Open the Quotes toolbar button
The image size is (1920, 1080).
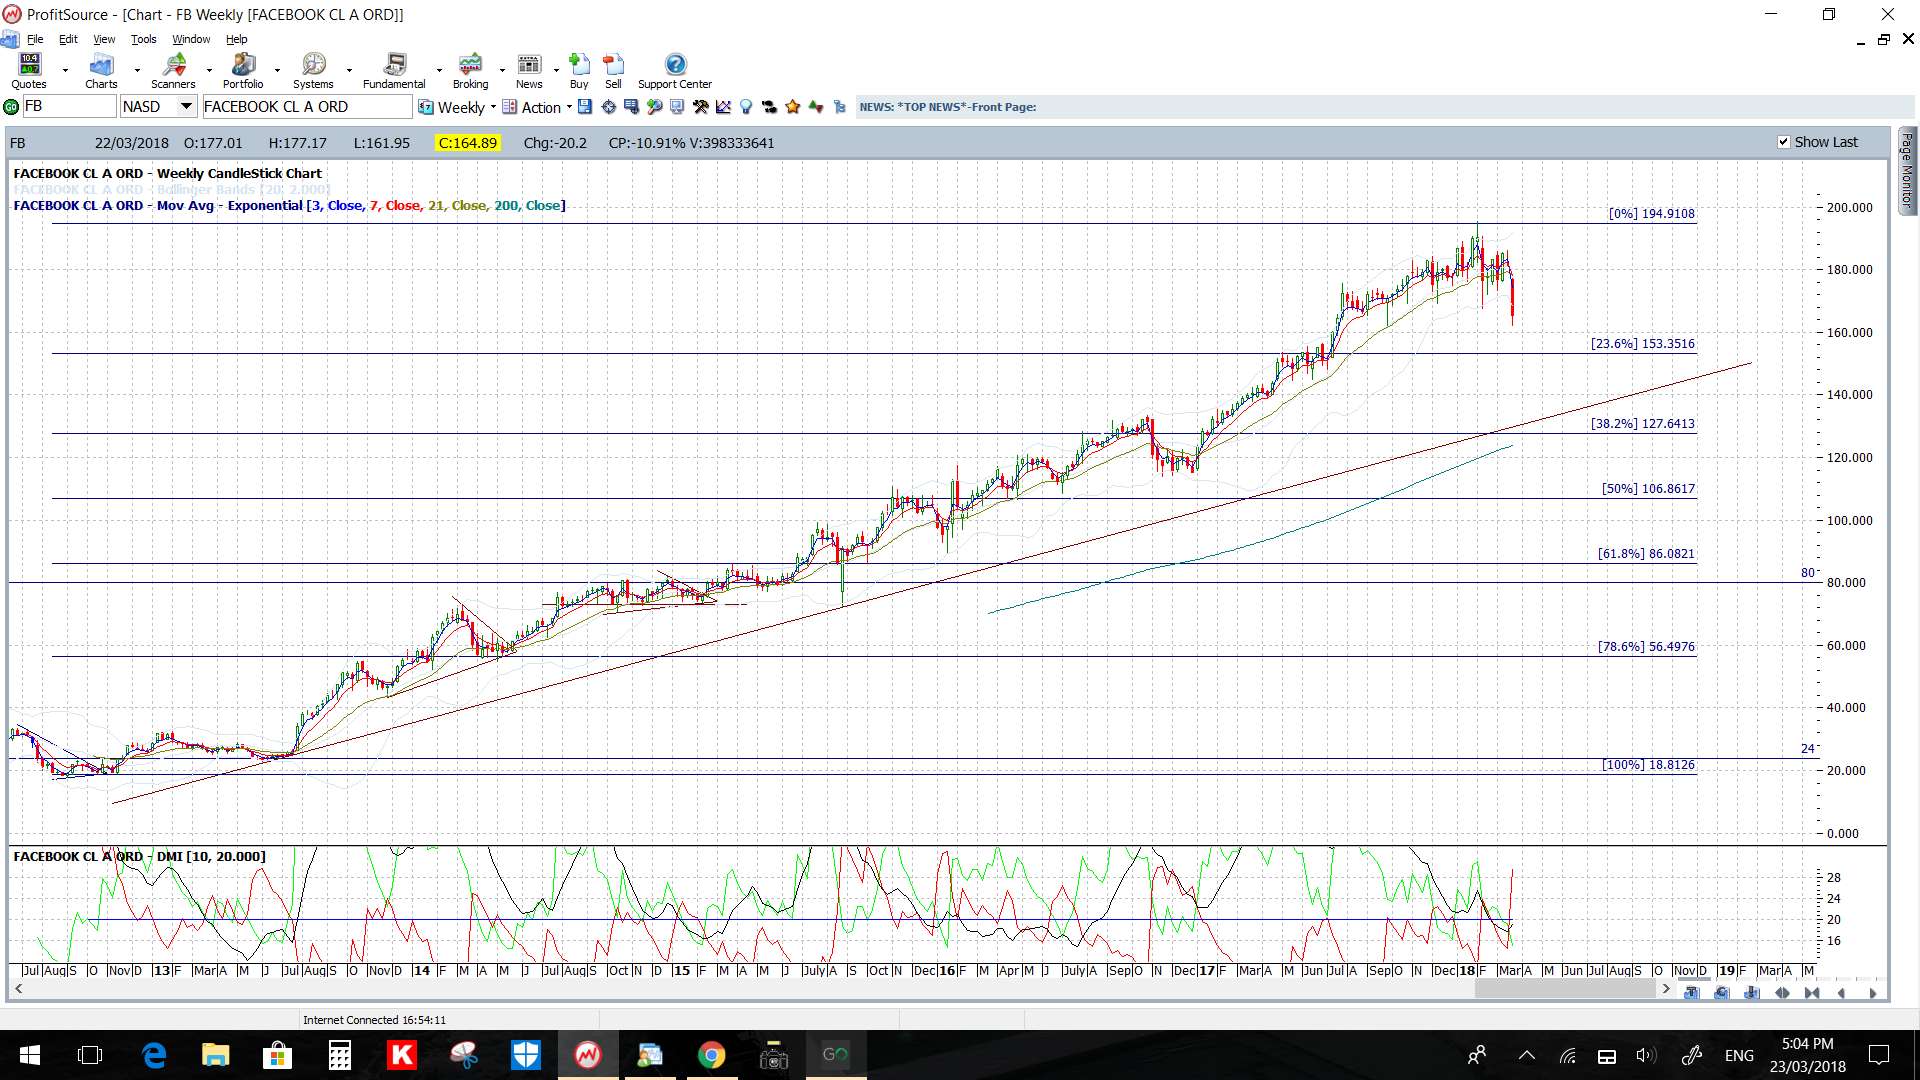29,72
